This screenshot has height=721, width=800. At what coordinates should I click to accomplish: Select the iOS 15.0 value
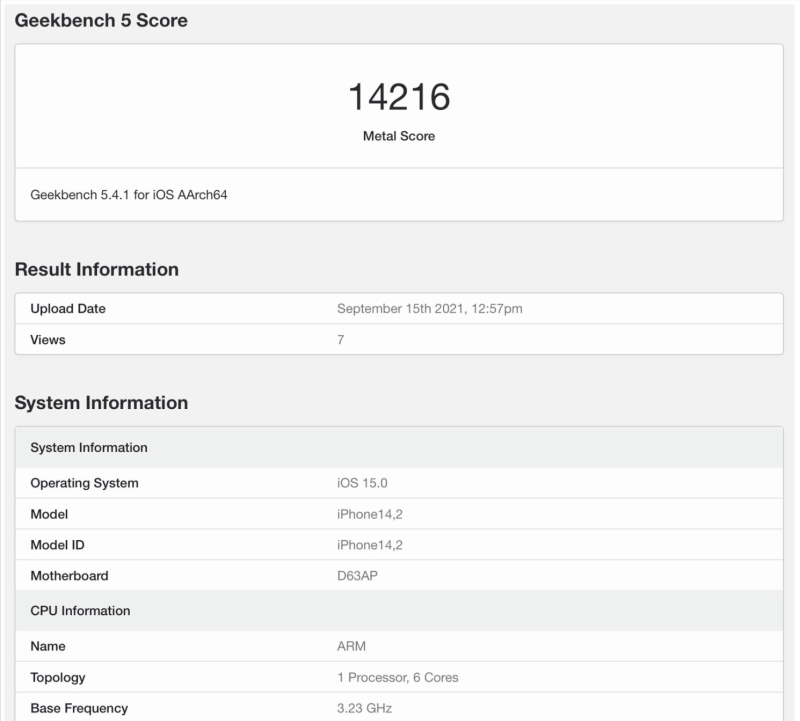click(x=362, y=483)
